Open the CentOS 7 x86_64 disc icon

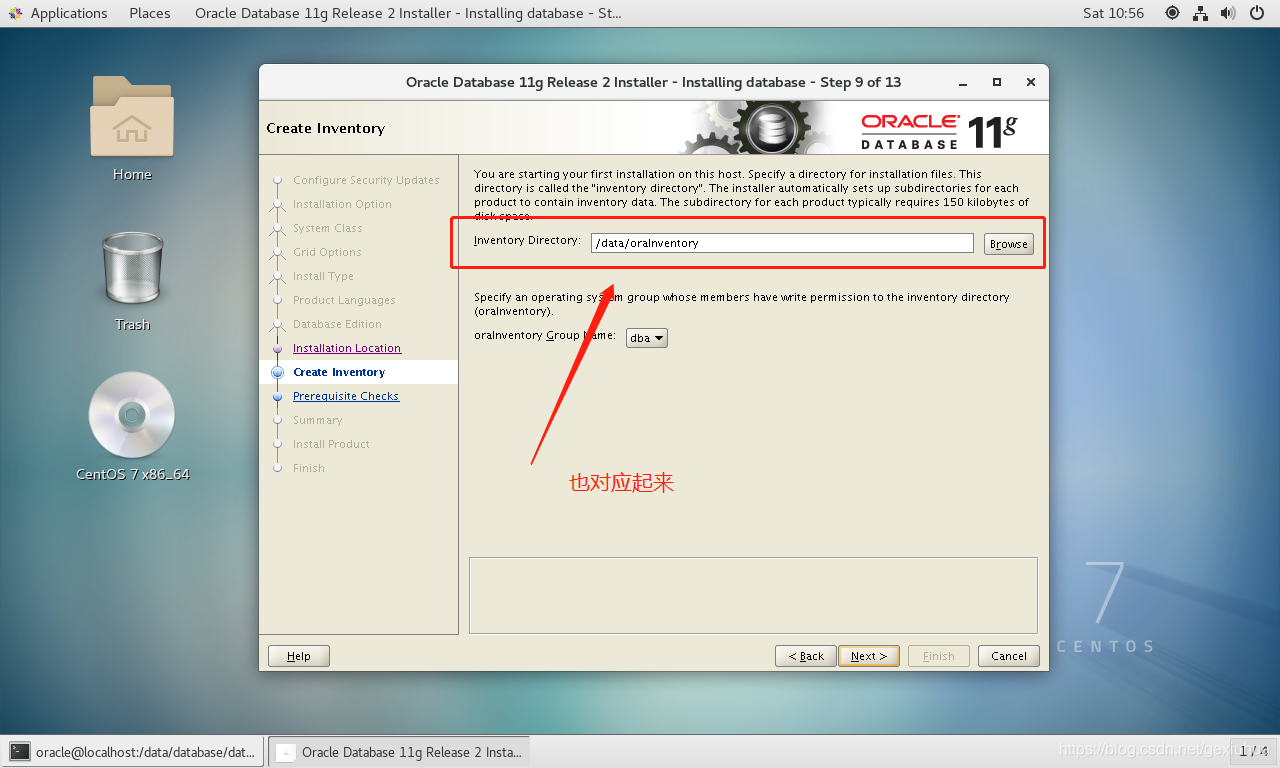(x=132, y=415)
